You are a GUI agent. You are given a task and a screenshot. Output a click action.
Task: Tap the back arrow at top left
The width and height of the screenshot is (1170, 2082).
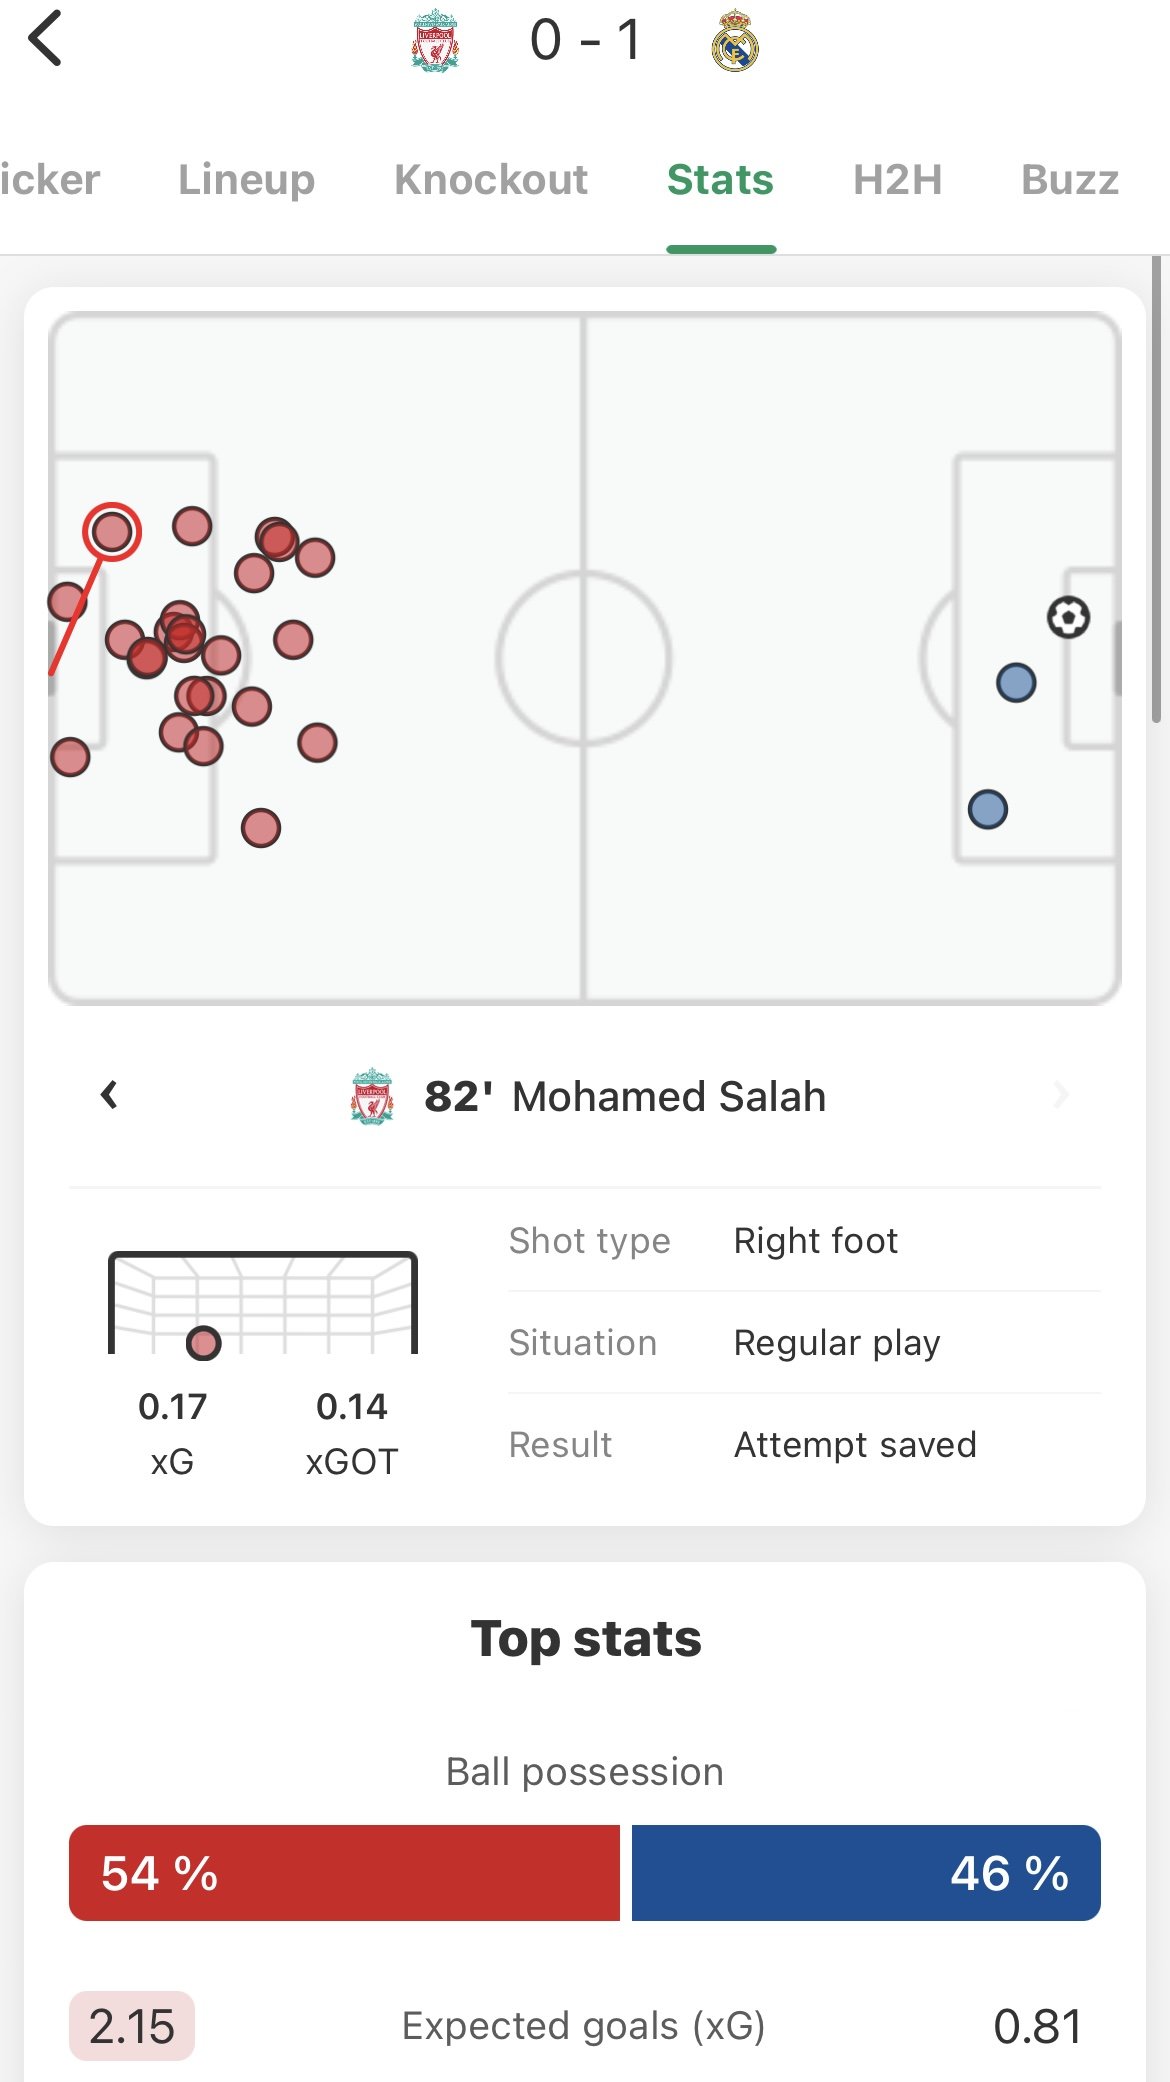point(45,39)
